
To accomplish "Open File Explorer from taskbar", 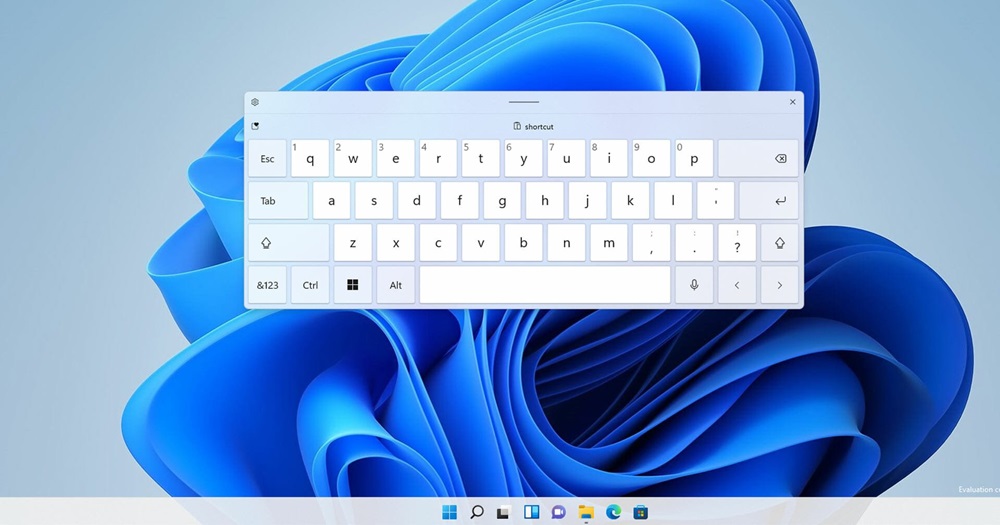I will click(x=585, y=512).
